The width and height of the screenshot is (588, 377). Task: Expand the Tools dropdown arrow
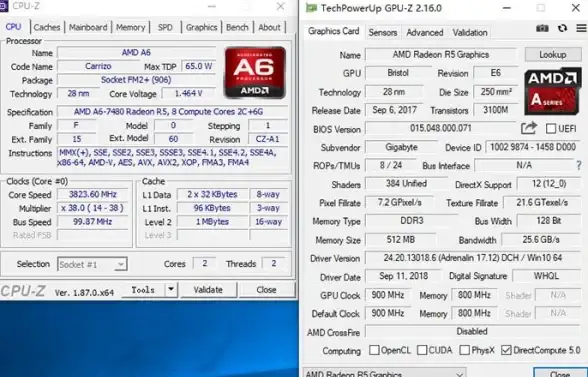(x=171, y=289)
